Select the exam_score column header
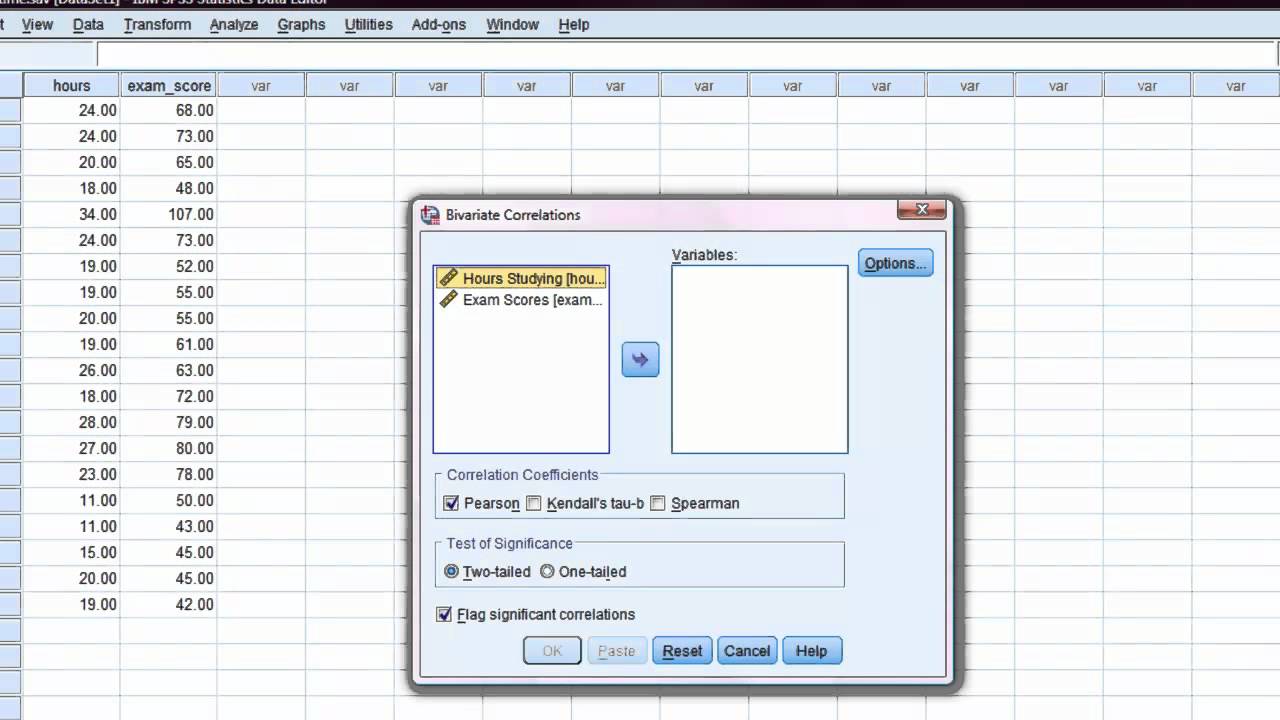 pyautogui.click(x=169, y=86)
